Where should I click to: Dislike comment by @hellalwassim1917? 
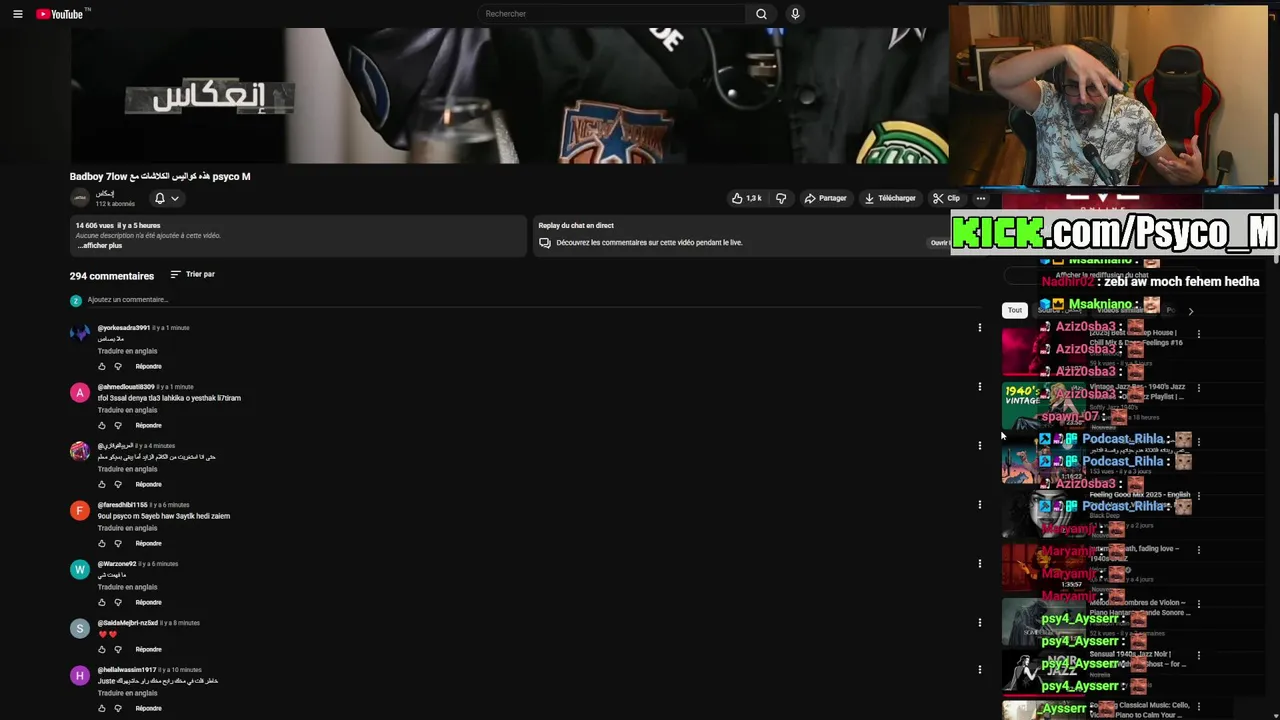(x=117, y=708)
